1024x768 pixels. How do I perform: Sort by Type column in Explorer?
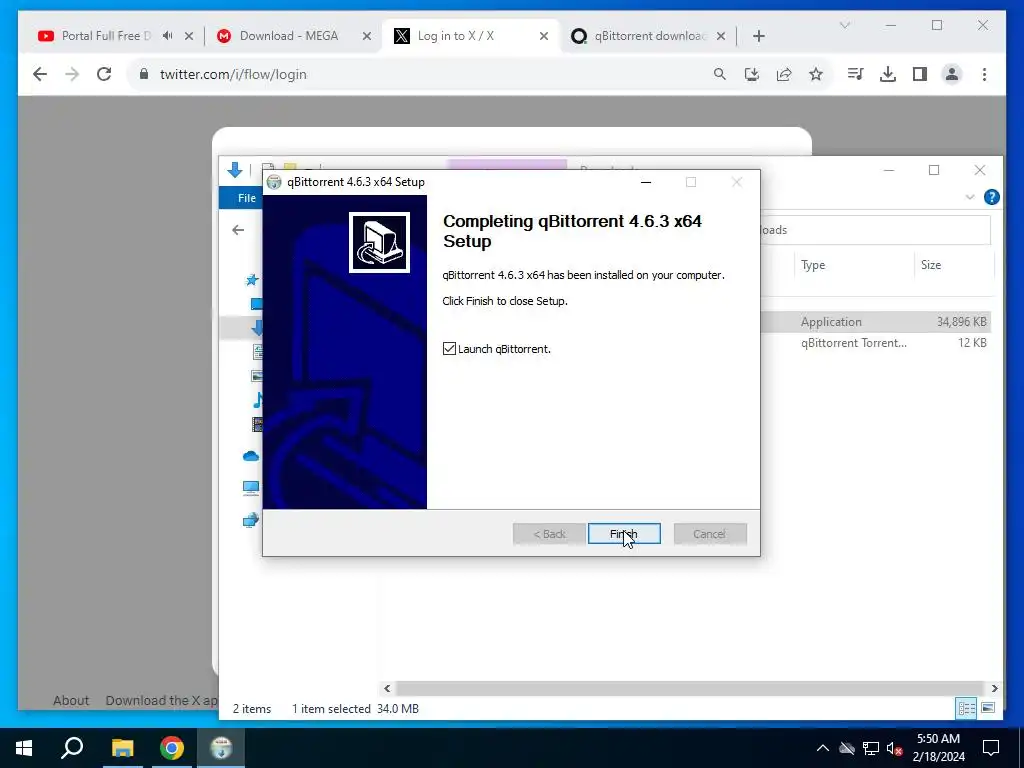click(x=853, y=264)
